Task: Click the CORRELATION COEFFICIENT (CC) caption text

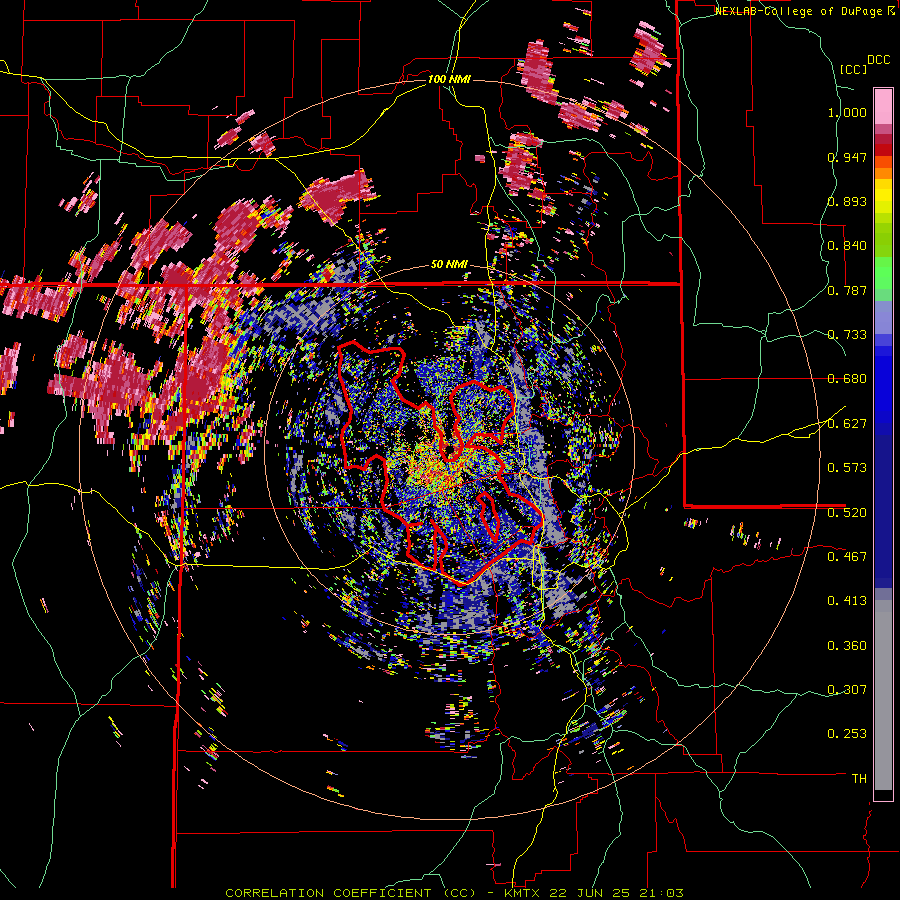Action: point(351,893)
